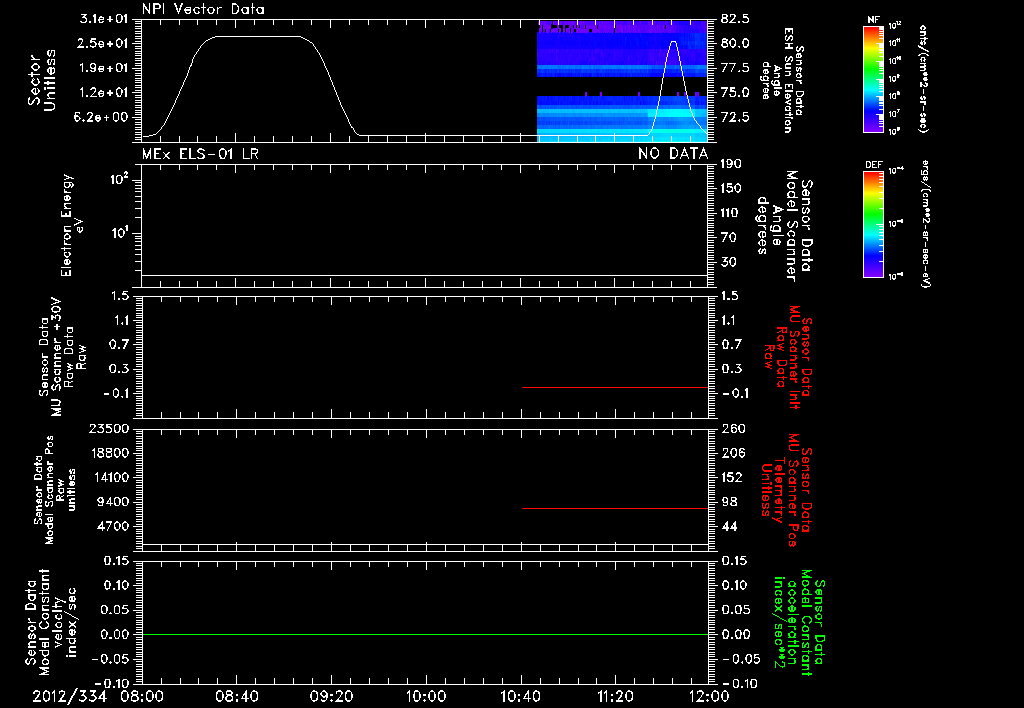Click the red line in MU Scanner +30V panel
The image size is (1024, 708).
[615, 387]
